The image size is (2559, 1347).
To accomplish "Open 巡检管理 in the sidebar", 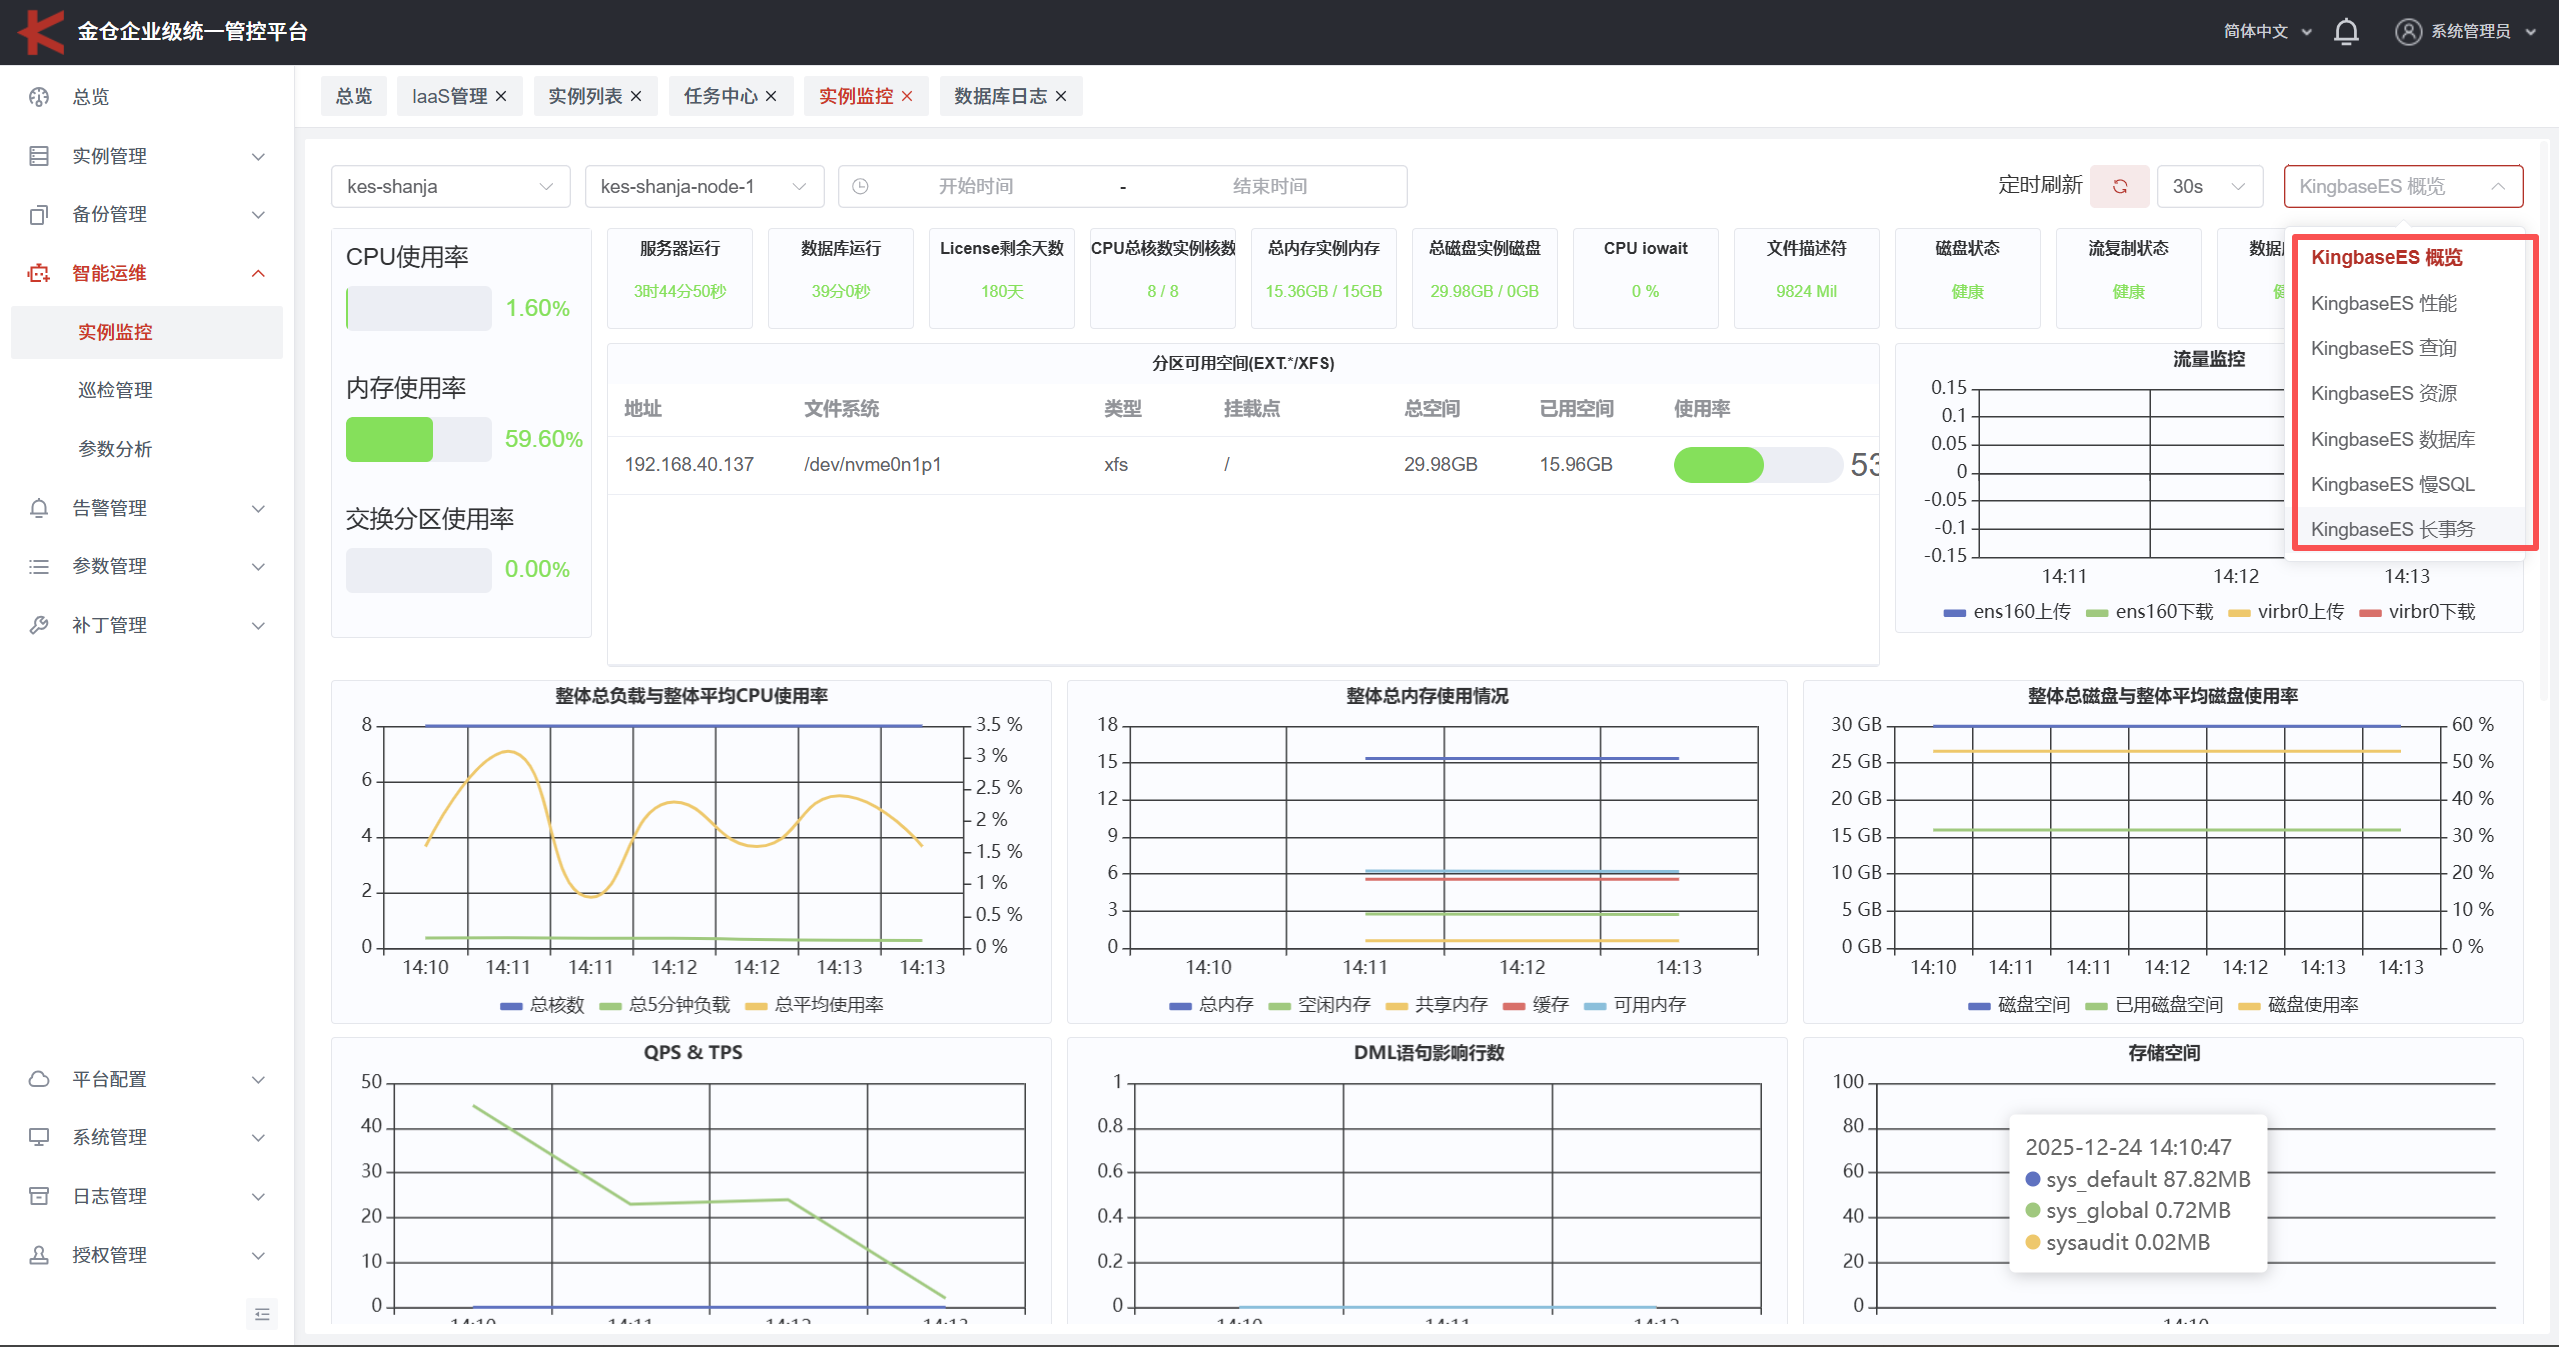I will pyautogui.click(x=115, y=390).
